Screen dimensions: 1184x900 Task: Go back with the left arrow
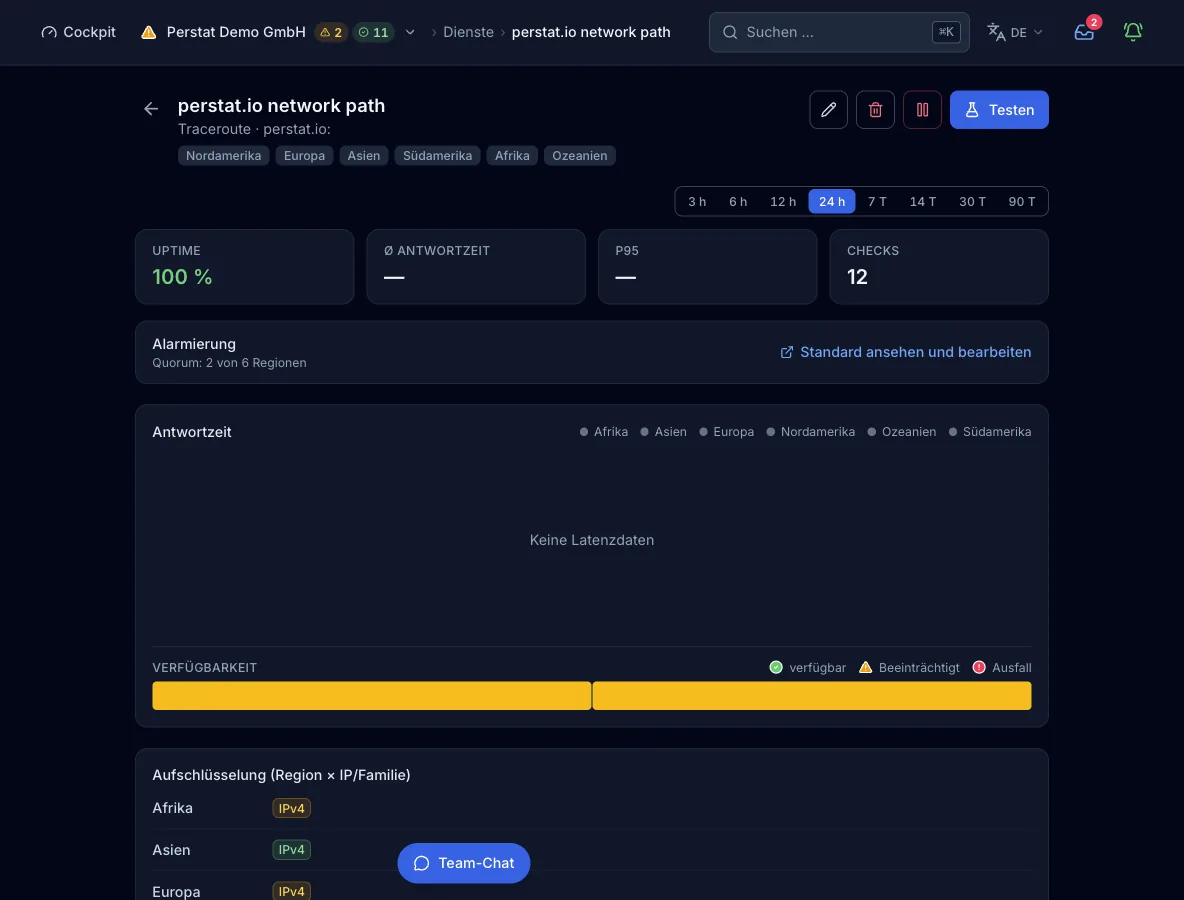[151, 109]
